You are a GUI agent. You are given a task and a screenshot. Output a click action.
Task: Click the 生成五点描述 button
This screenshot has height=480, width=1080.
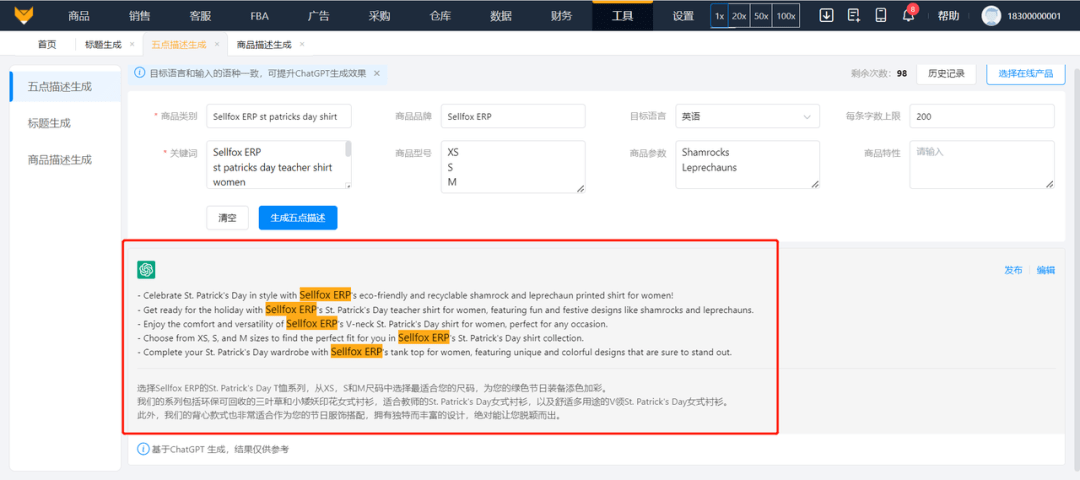pyautogui.click(x=298, y=218)
